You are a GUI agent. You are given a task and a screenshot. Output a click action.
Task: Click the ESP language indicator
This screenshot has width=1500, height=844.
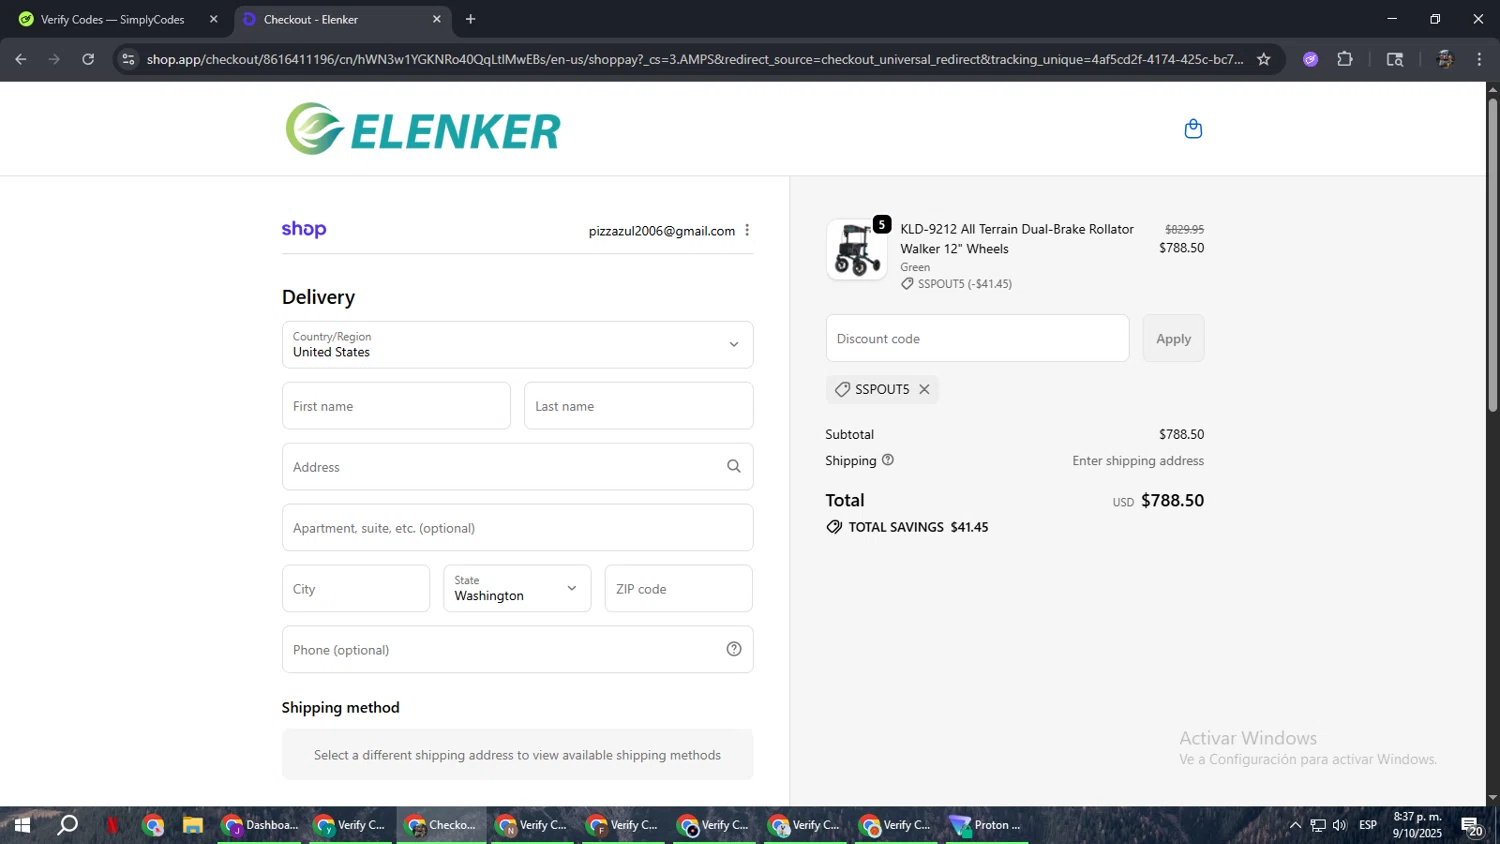tap(1368, 825)
